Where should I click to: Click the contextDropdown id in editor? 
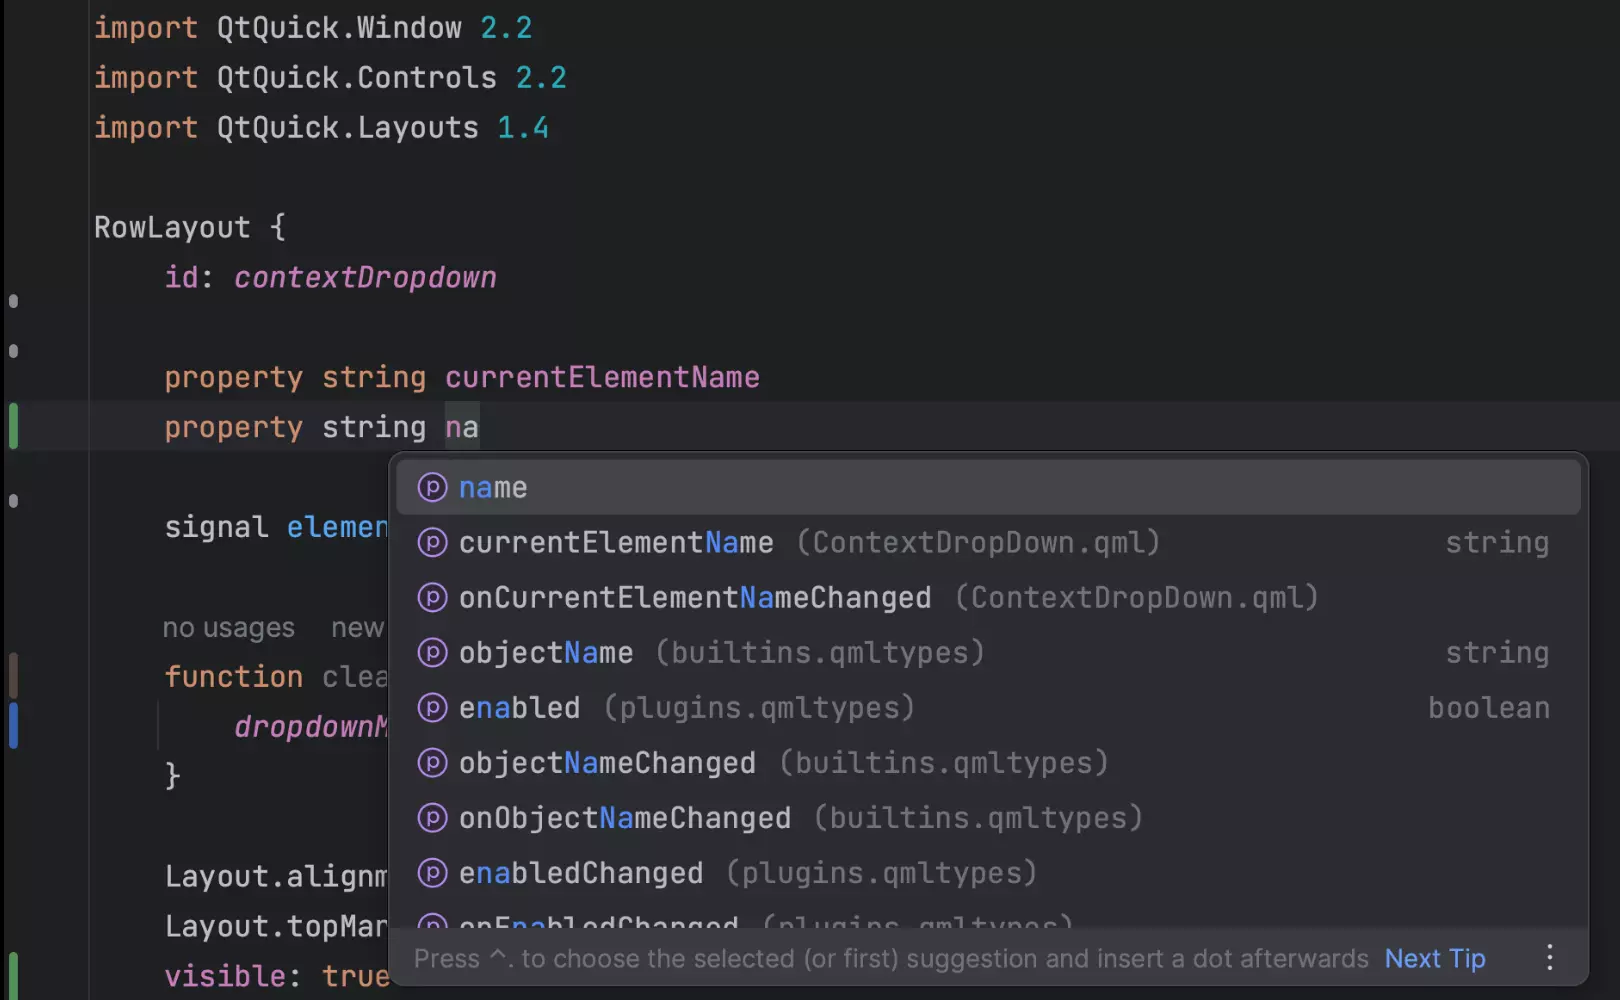(365, 278)
